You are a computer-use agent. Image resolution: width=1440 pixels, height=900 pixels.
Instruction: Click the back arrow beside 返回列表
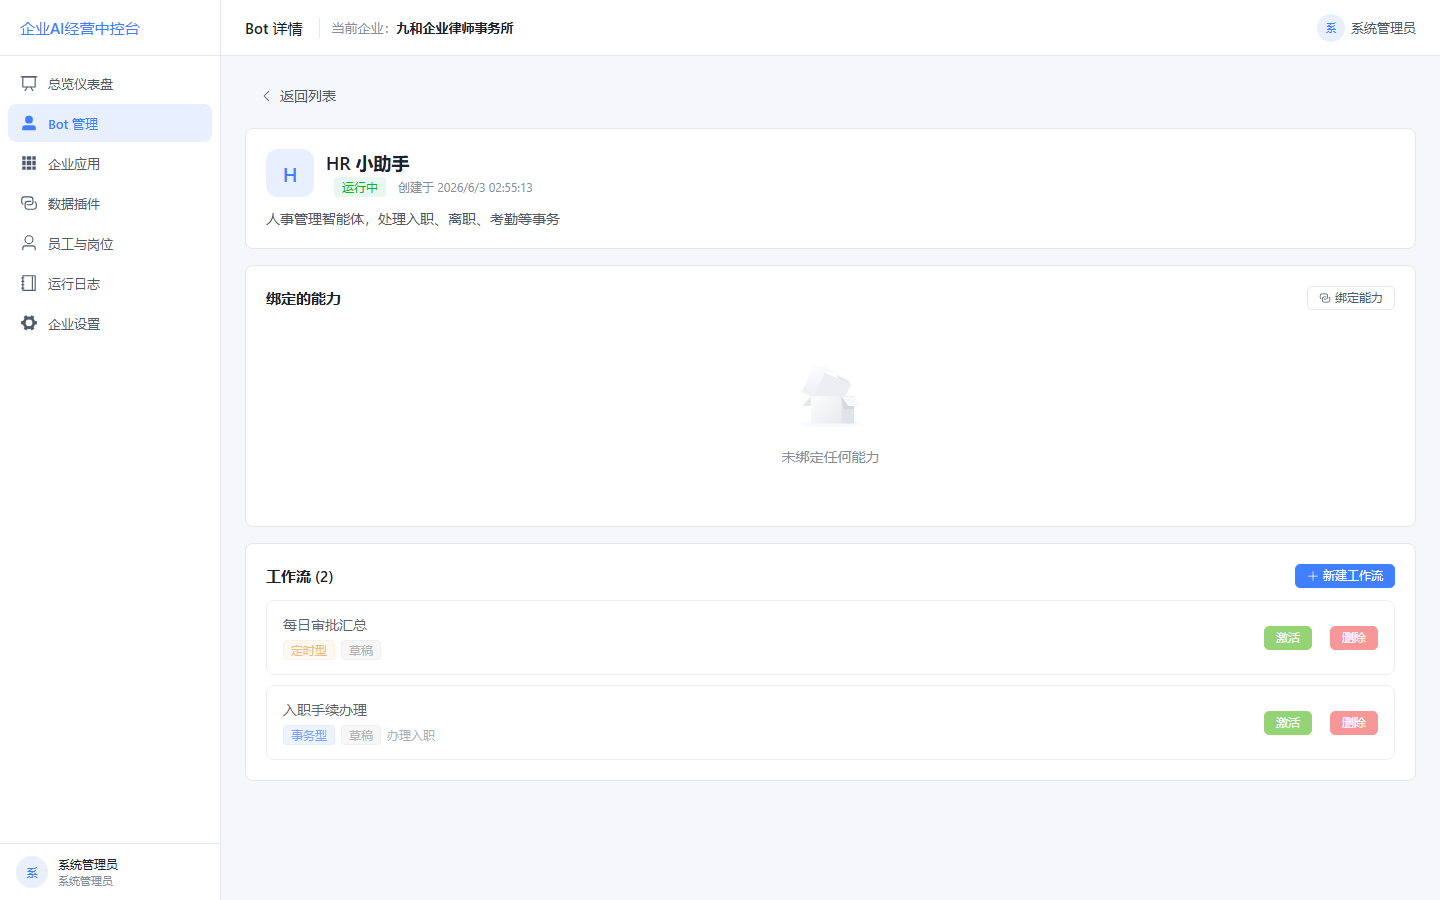click(266, 96)
